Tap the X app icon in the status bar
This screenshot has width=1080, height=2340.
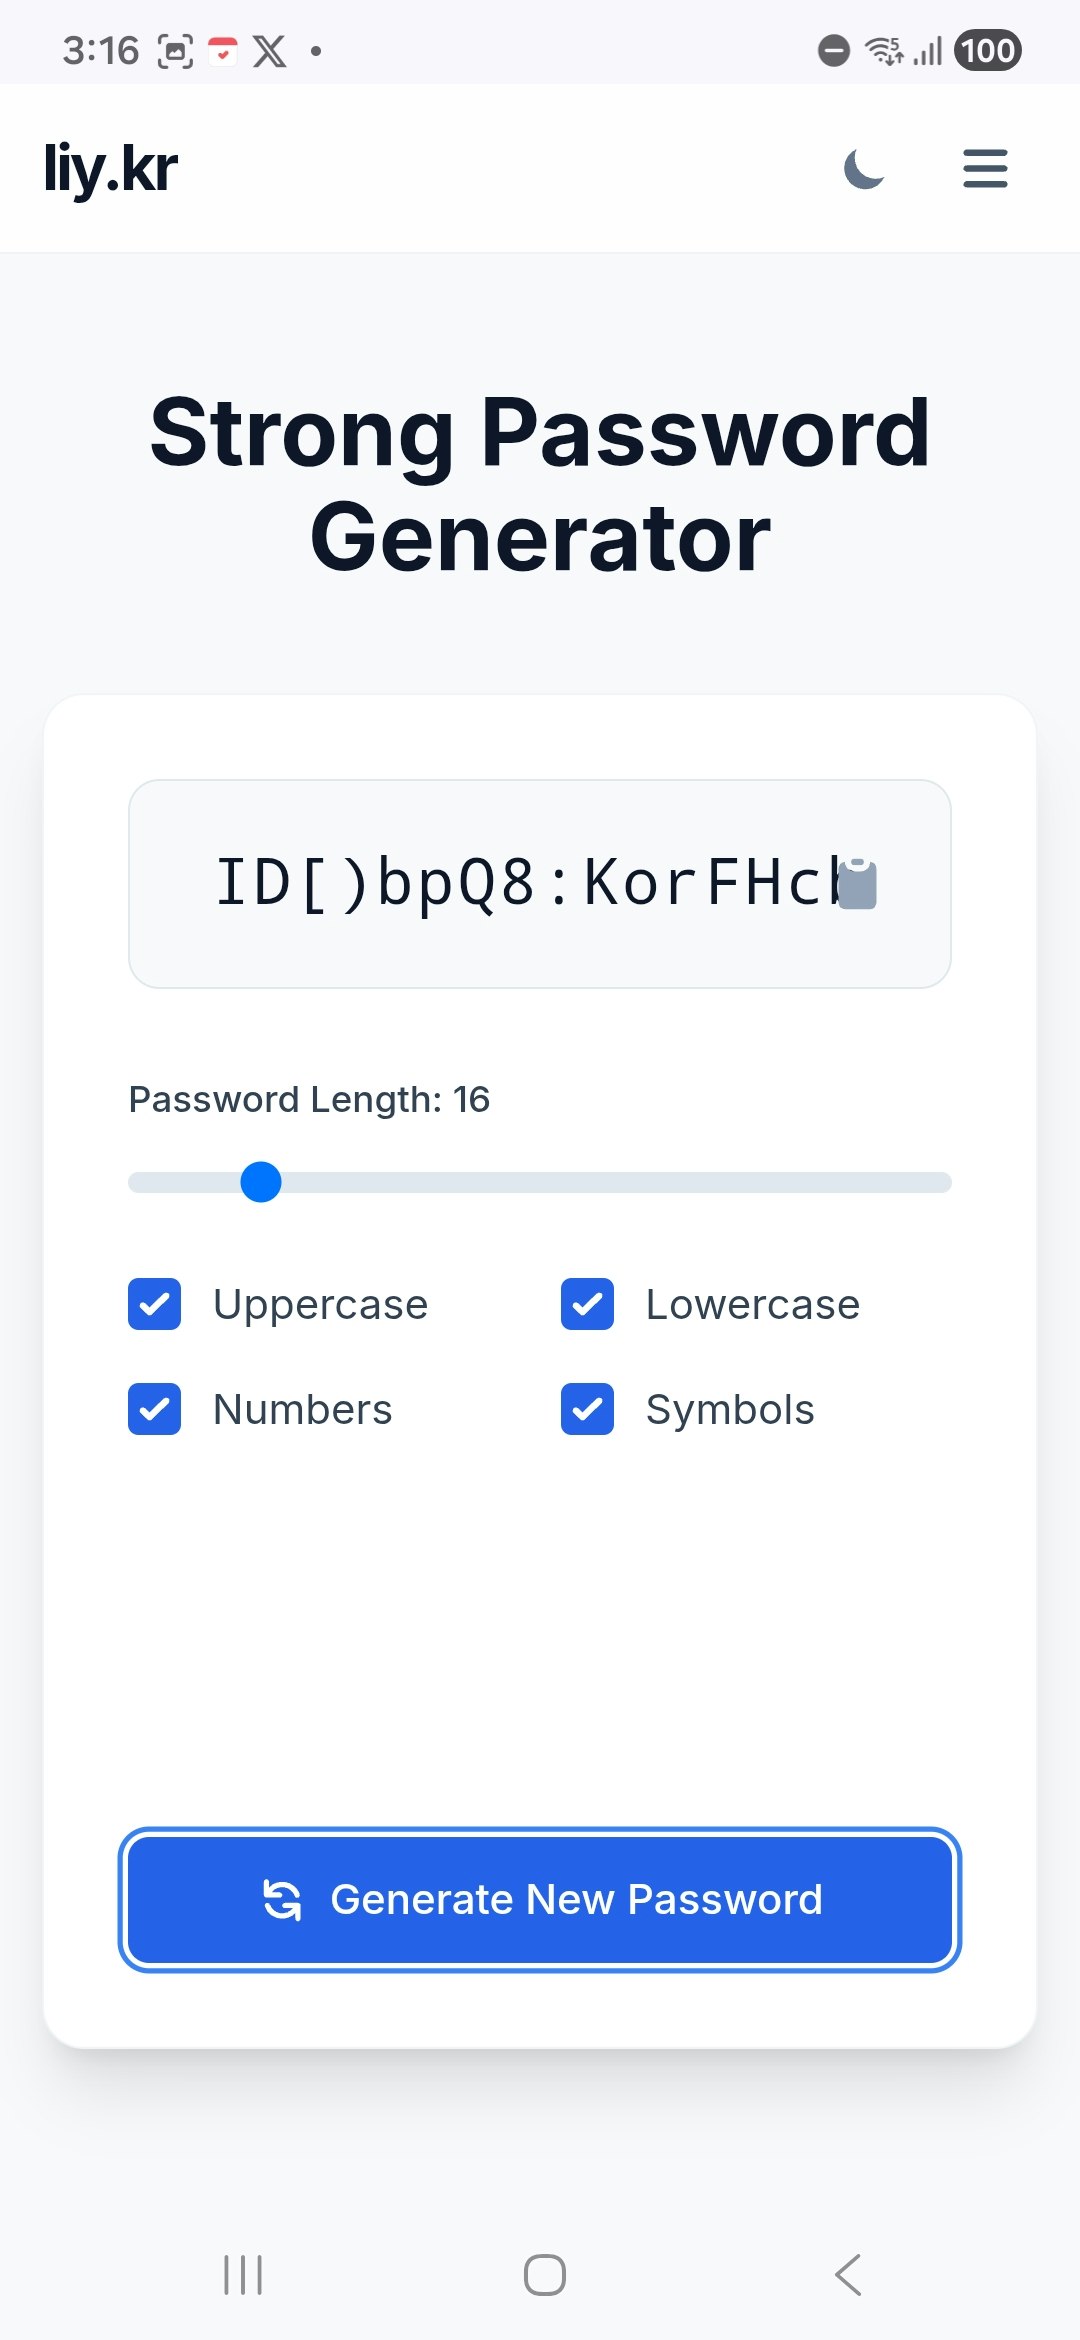coord(268,50)
